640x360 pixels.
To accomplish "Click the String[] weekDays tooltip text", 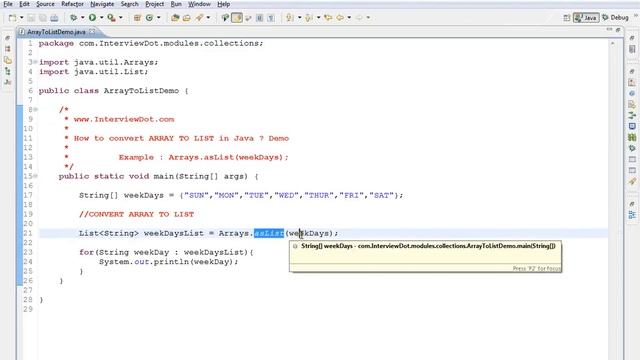I will (428, 246).
